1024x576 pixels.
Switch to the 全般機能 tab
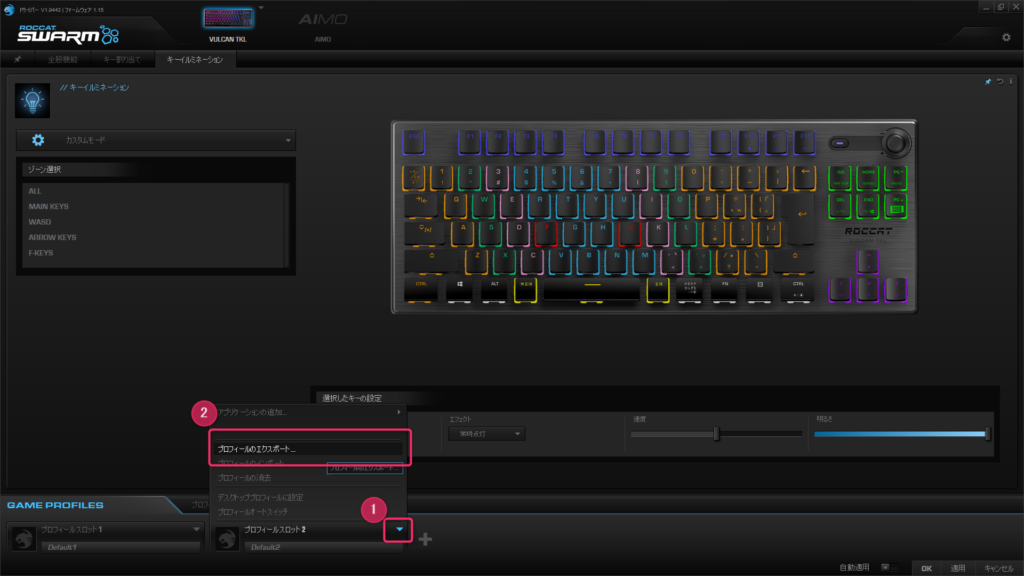[x=63, y=59]
